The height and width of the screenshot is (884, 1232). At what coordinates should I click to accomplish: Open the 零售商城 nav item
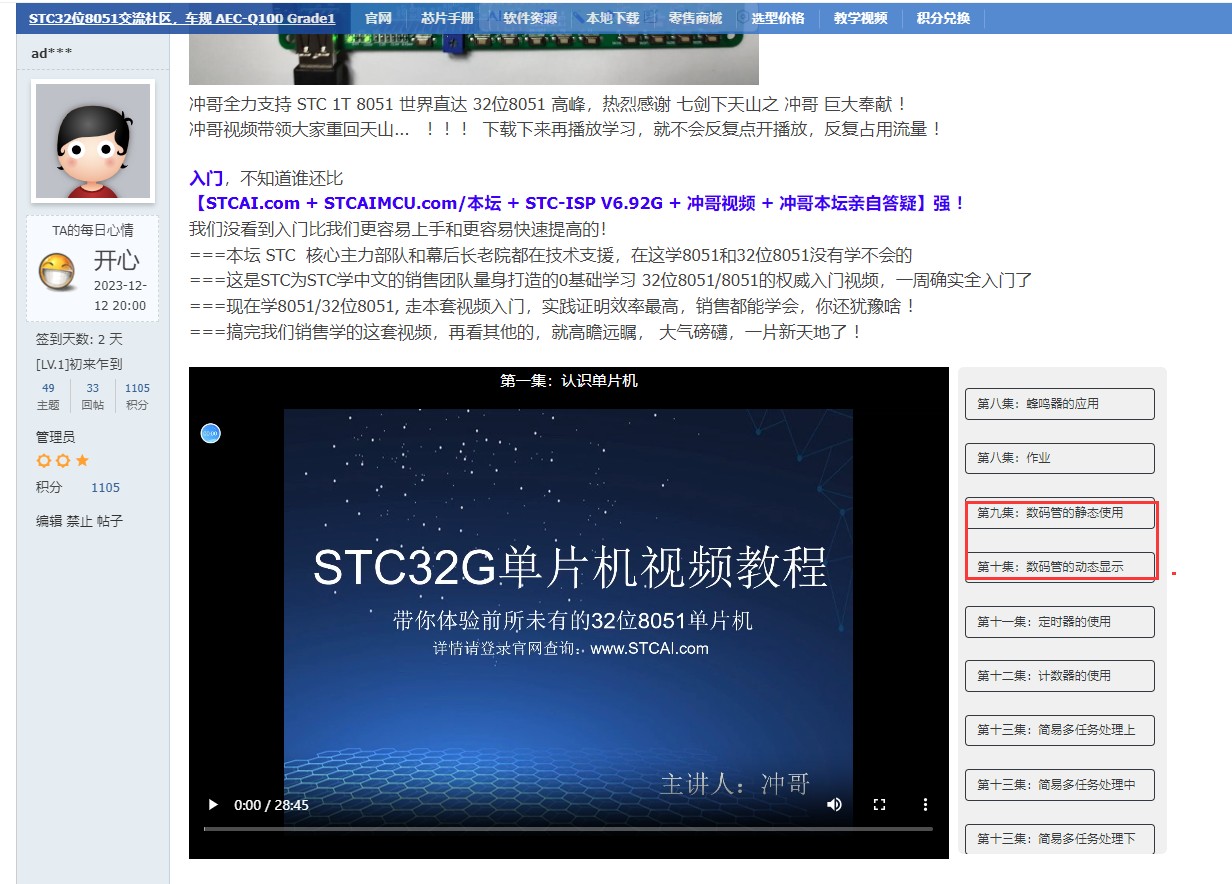click(x=695, y=18)
